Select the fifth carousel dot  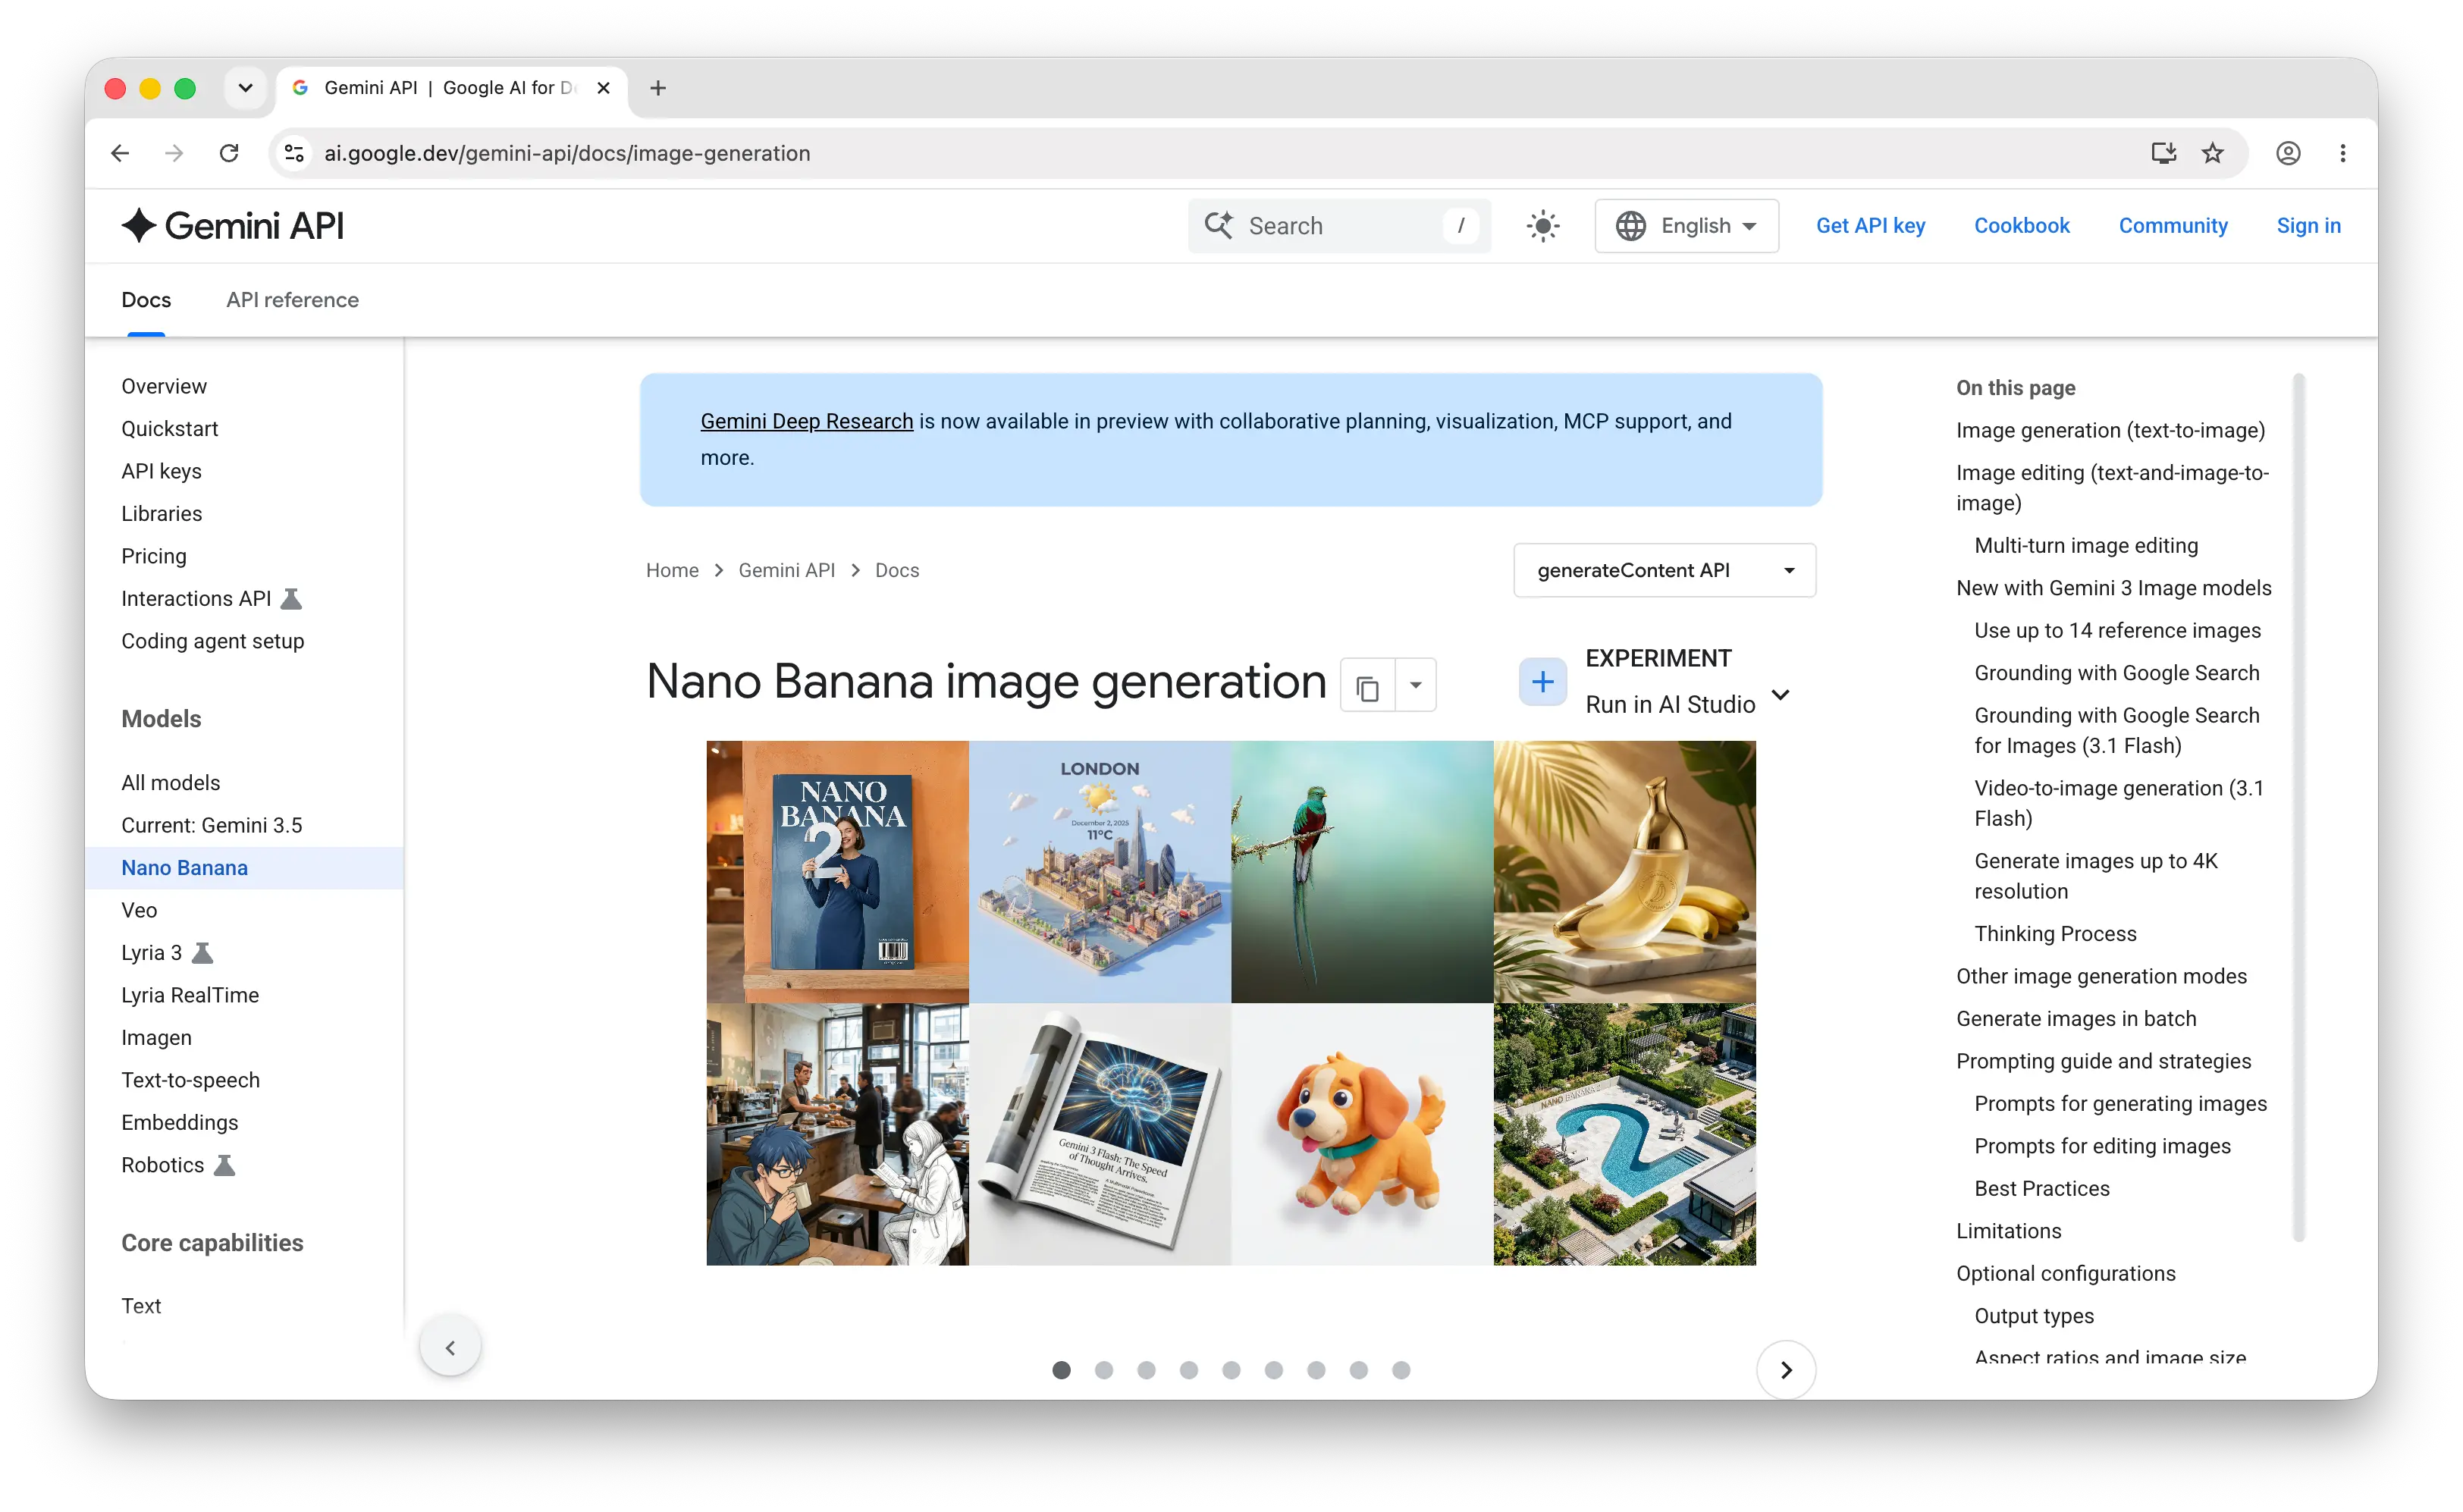coord(1231,1370)
